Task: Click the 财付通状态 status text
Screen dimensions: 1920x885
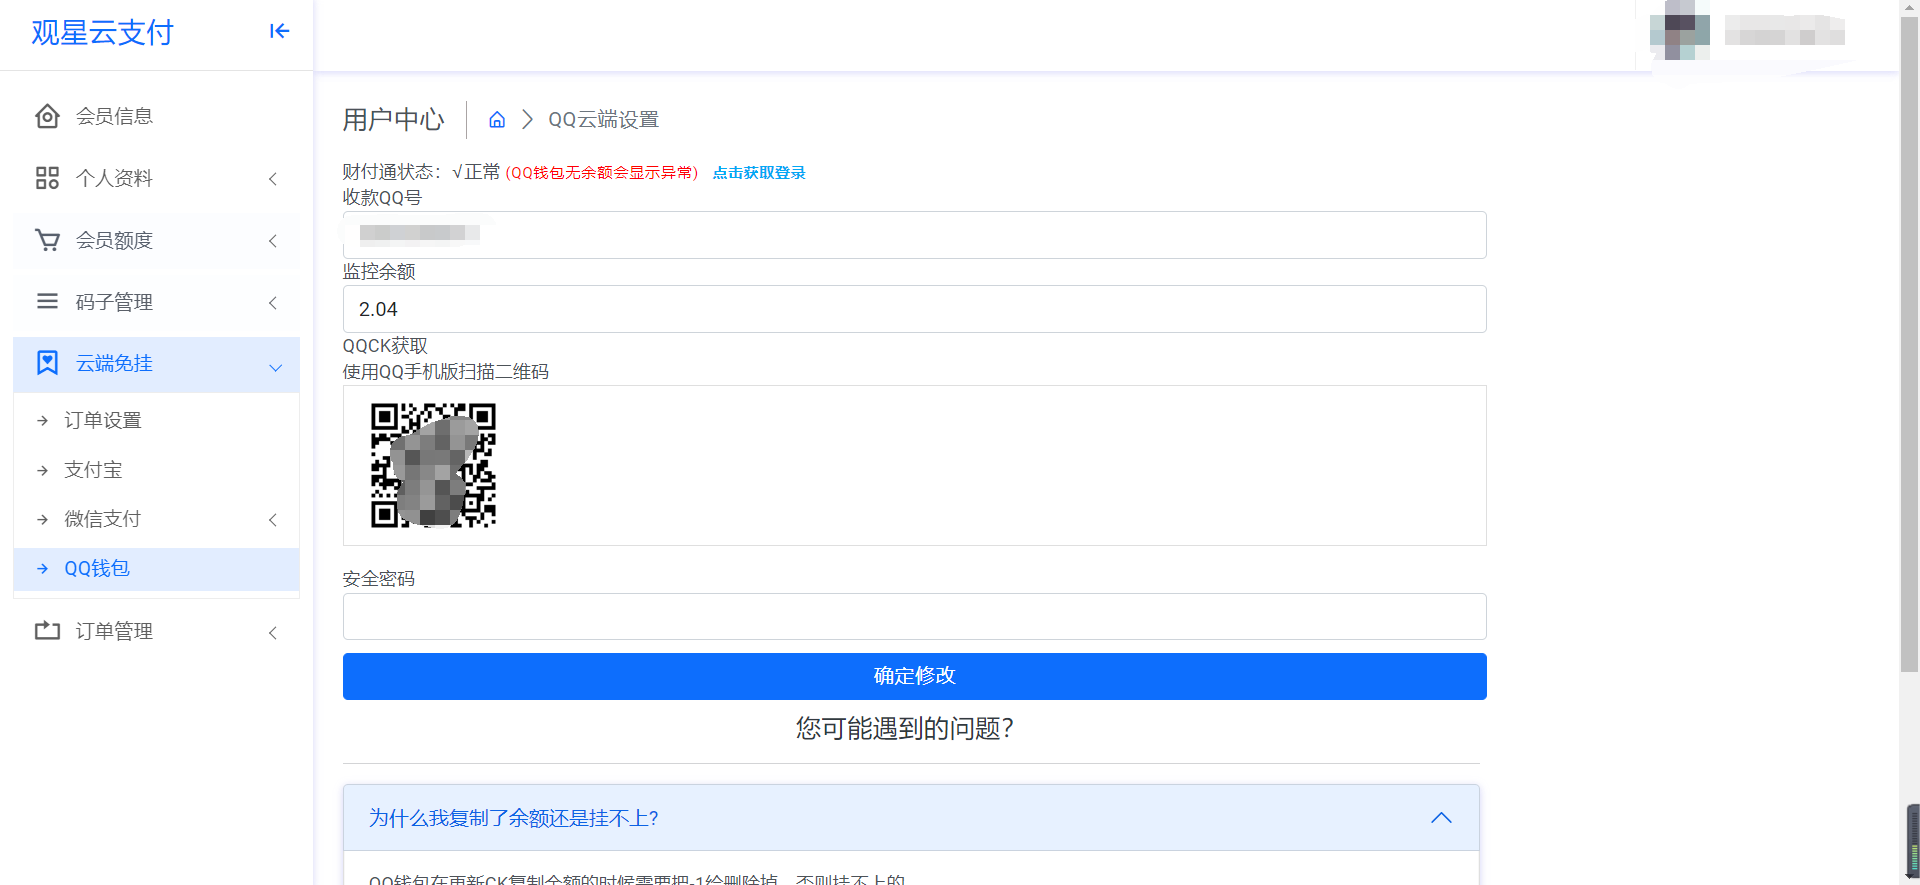Action: click(x=421, y=172)
